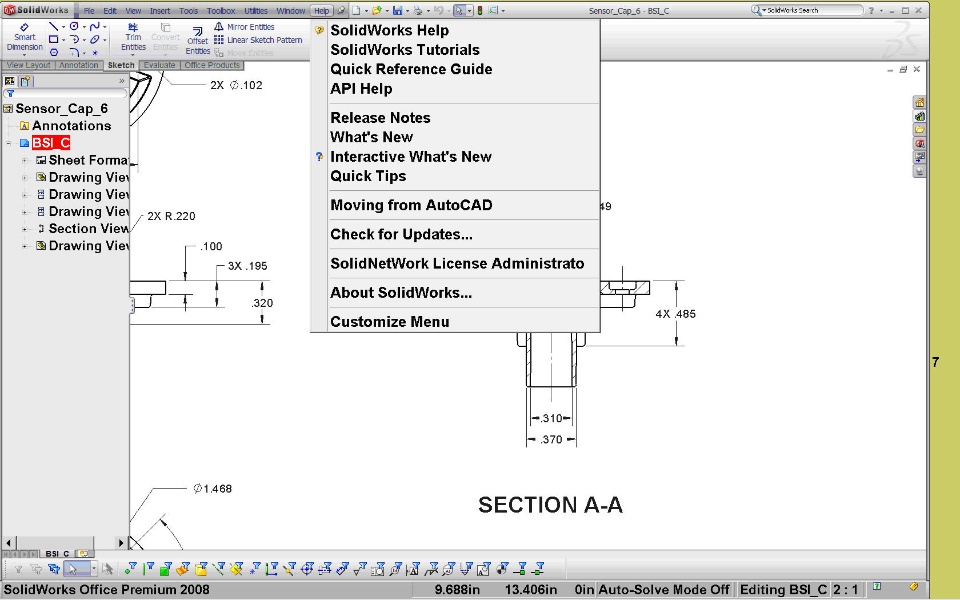Toggle the Filter Vertices icon

click(130, 569)
